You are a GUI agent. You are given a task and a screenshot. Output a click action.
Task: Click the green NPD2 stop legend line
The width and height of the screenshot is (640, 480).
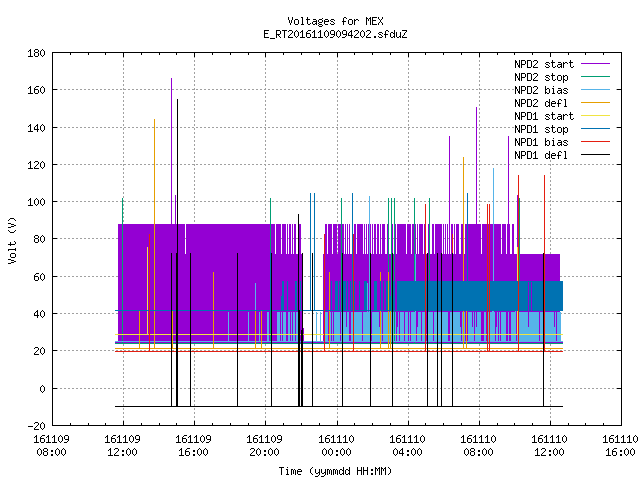[x=595, y=77]
